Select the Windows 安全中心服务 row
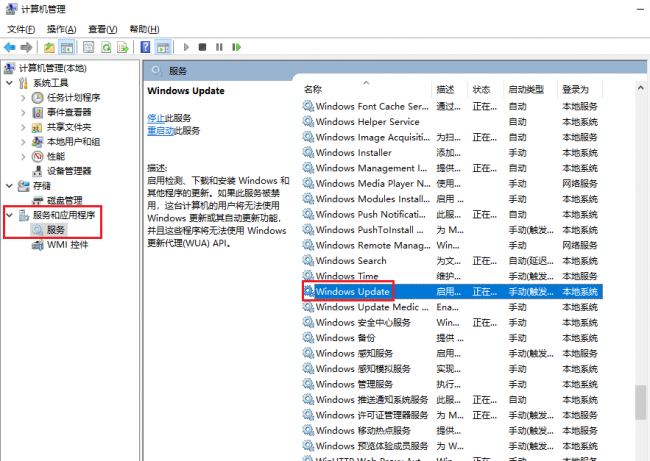650x461 pixels. (x=452, y=323)
